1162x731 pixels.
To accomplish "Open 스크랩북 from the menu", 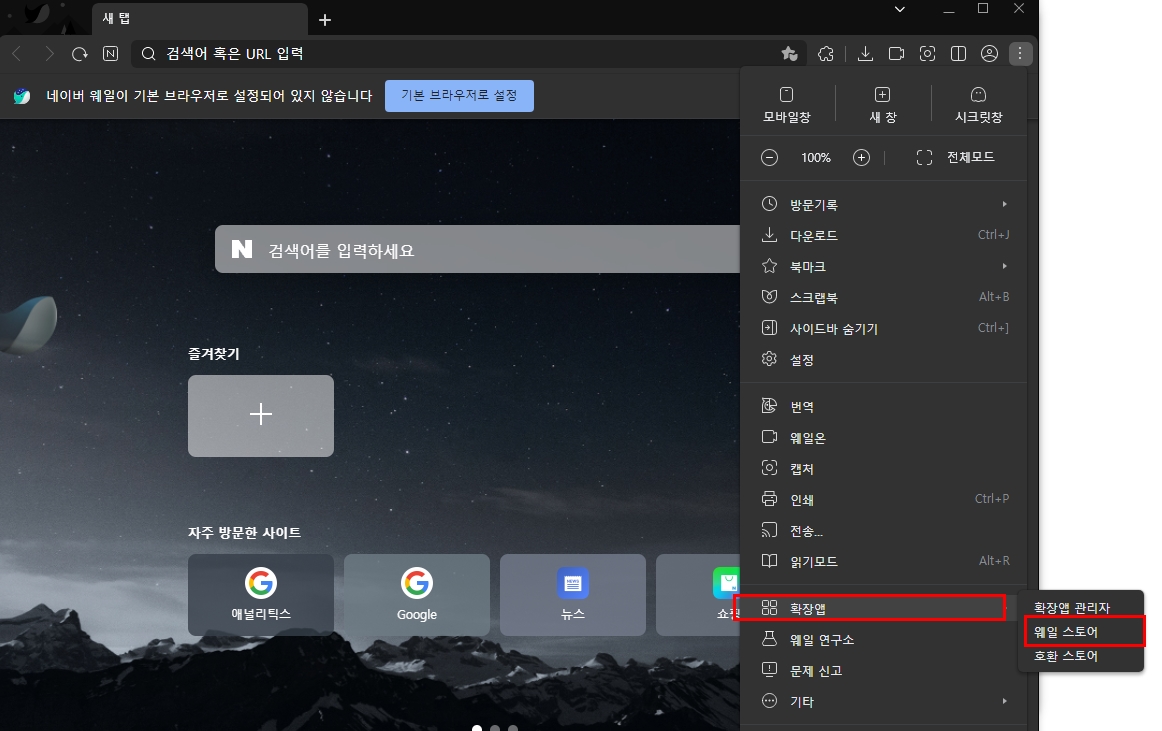I will pyautogui.click(x=883, y=297).
